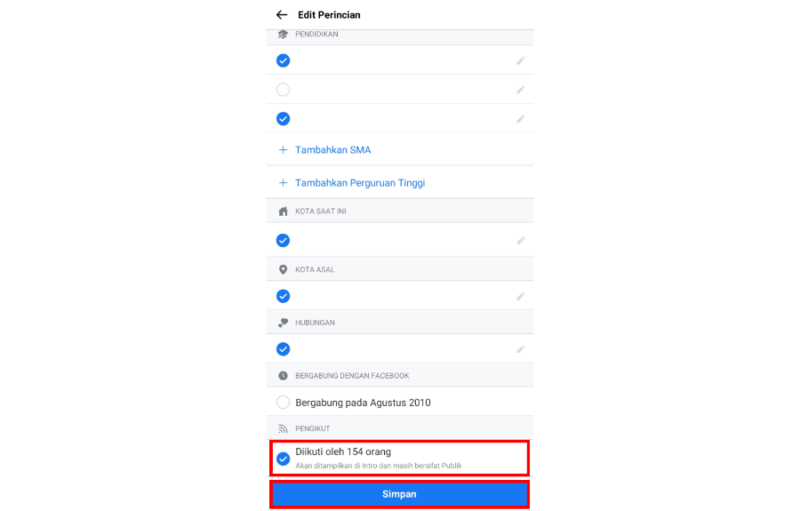800x511 pixels.
Task: Edit current city with pencil icon
Action: click(x=520, y=240)
